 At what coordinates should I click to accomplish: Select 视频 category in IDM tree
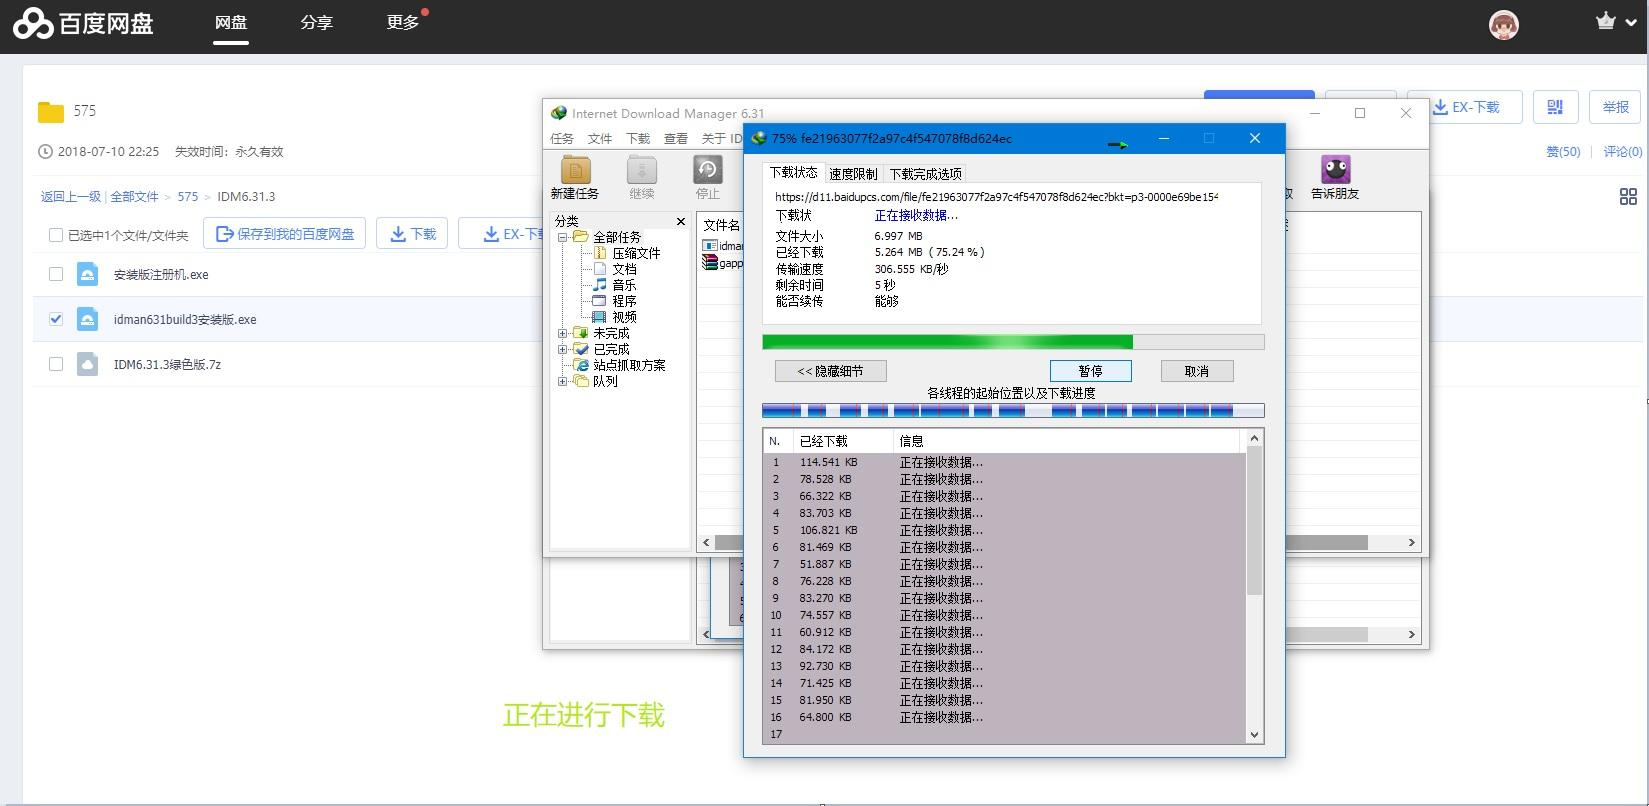tap(624, 317)
